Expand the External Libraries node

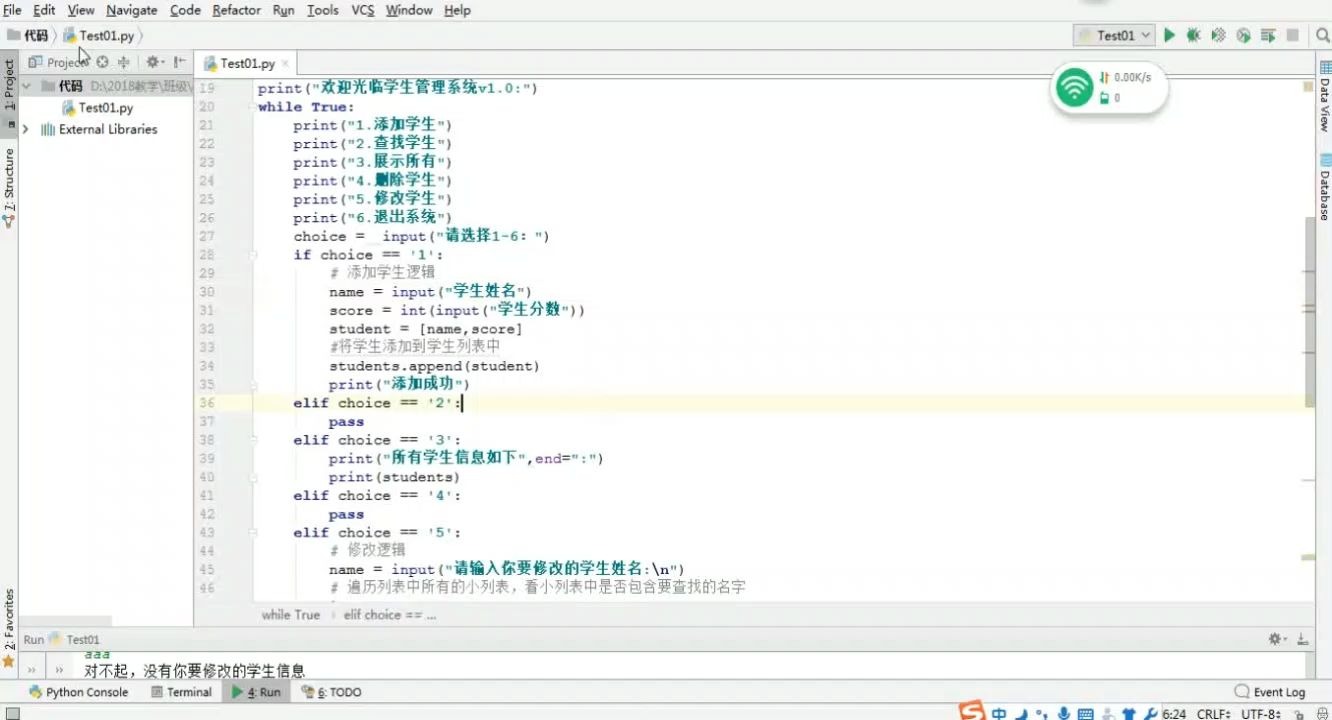tap(26, 129)
